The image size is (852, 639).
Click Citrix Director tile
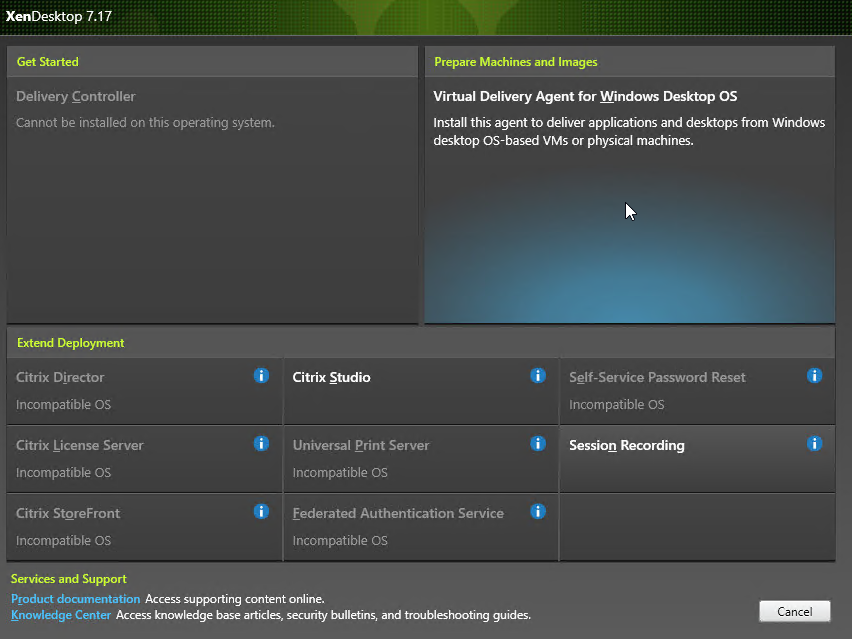tap(145, 391)
